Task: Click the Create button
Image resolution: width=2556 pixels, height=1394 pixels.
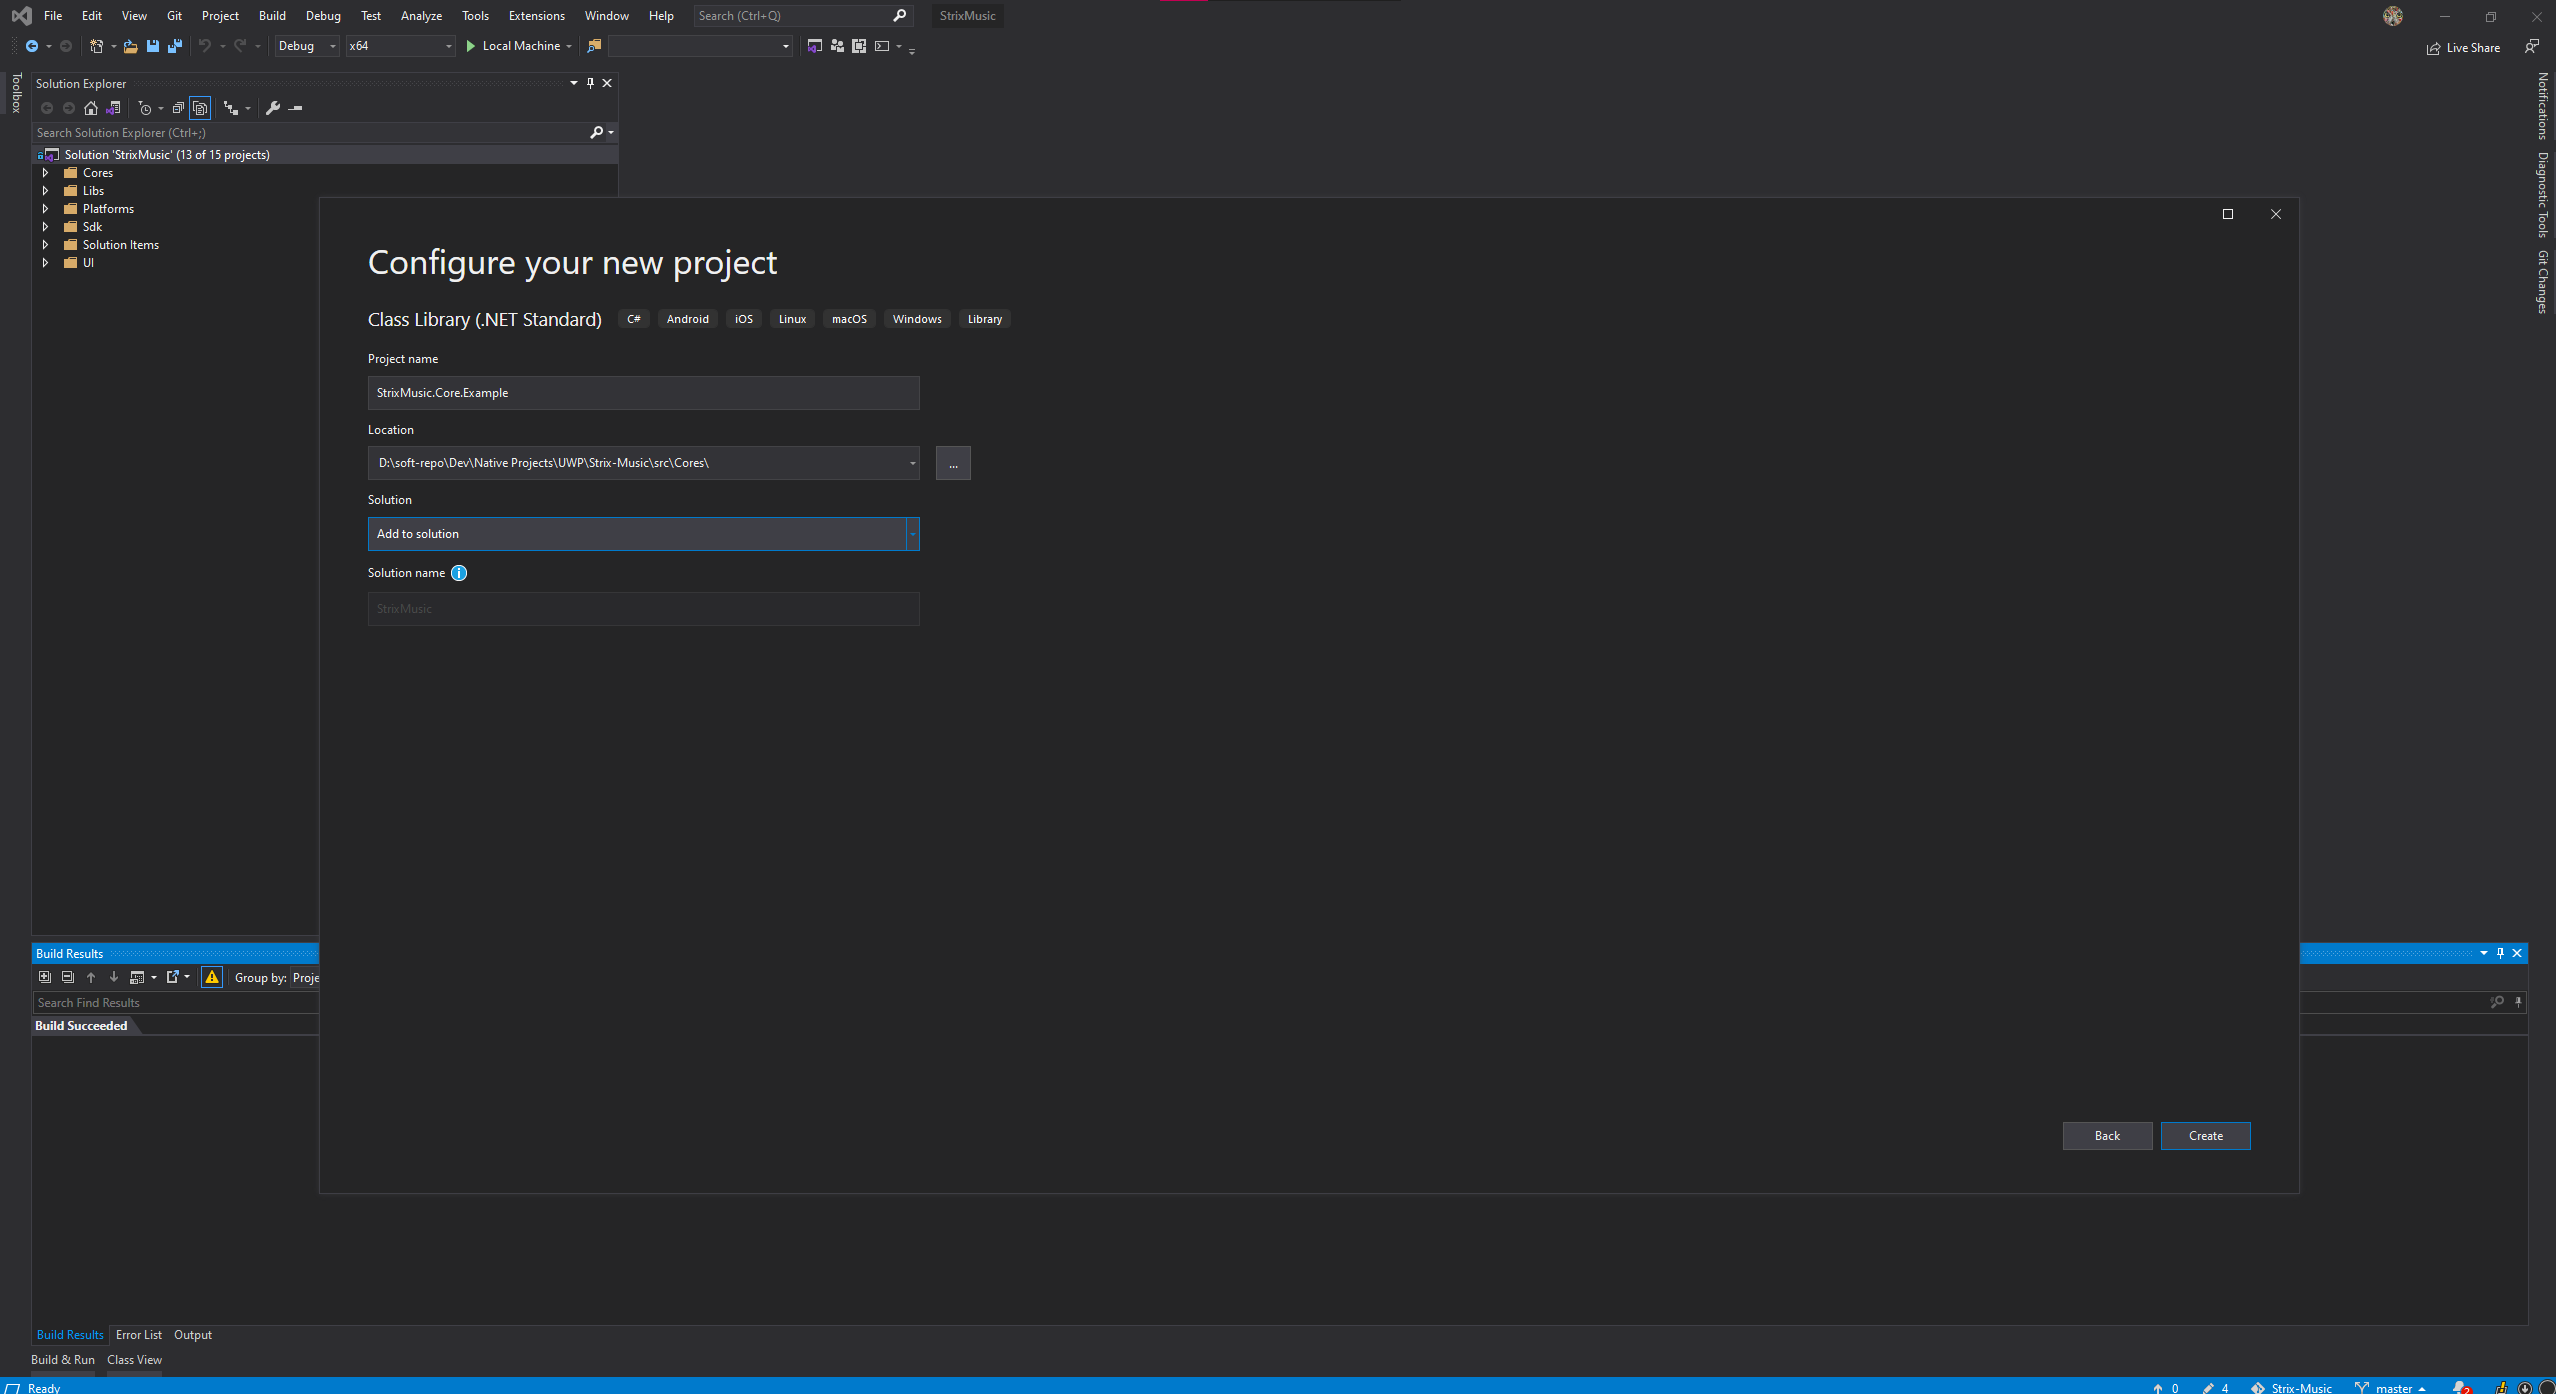Action: tap(2205, 1136)
